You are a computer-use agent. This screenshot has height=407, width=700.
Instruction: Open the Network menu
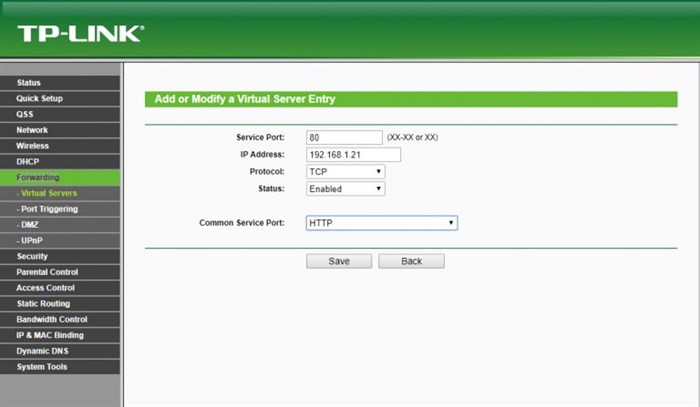click(60, 130)
